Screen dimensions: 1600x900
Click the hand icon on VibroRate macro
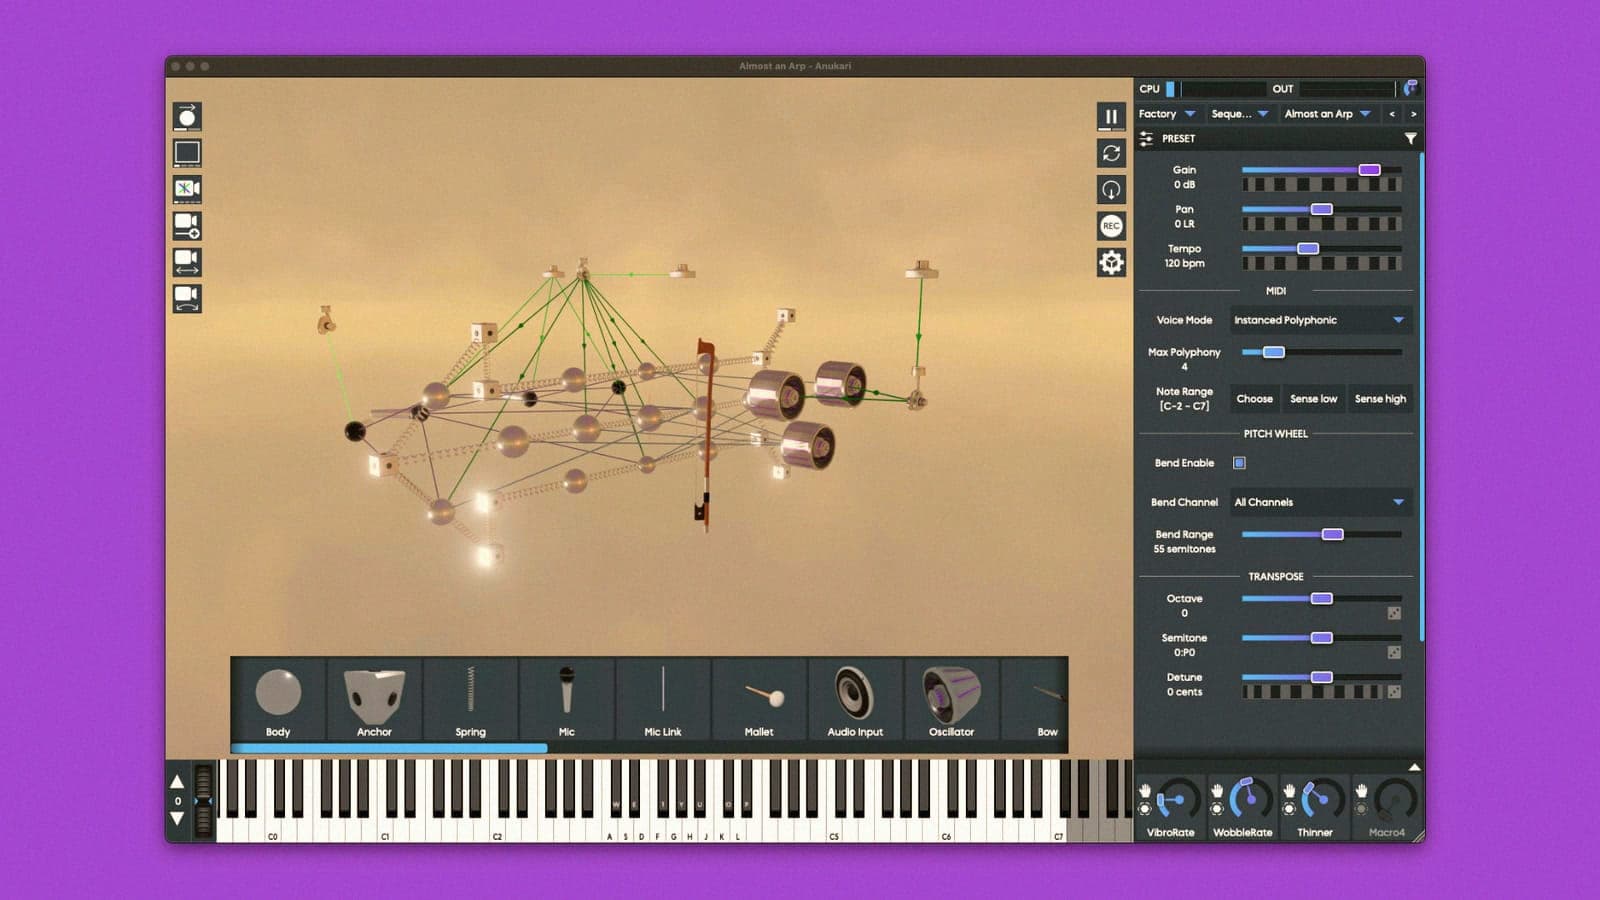[x=1145, y=791]
